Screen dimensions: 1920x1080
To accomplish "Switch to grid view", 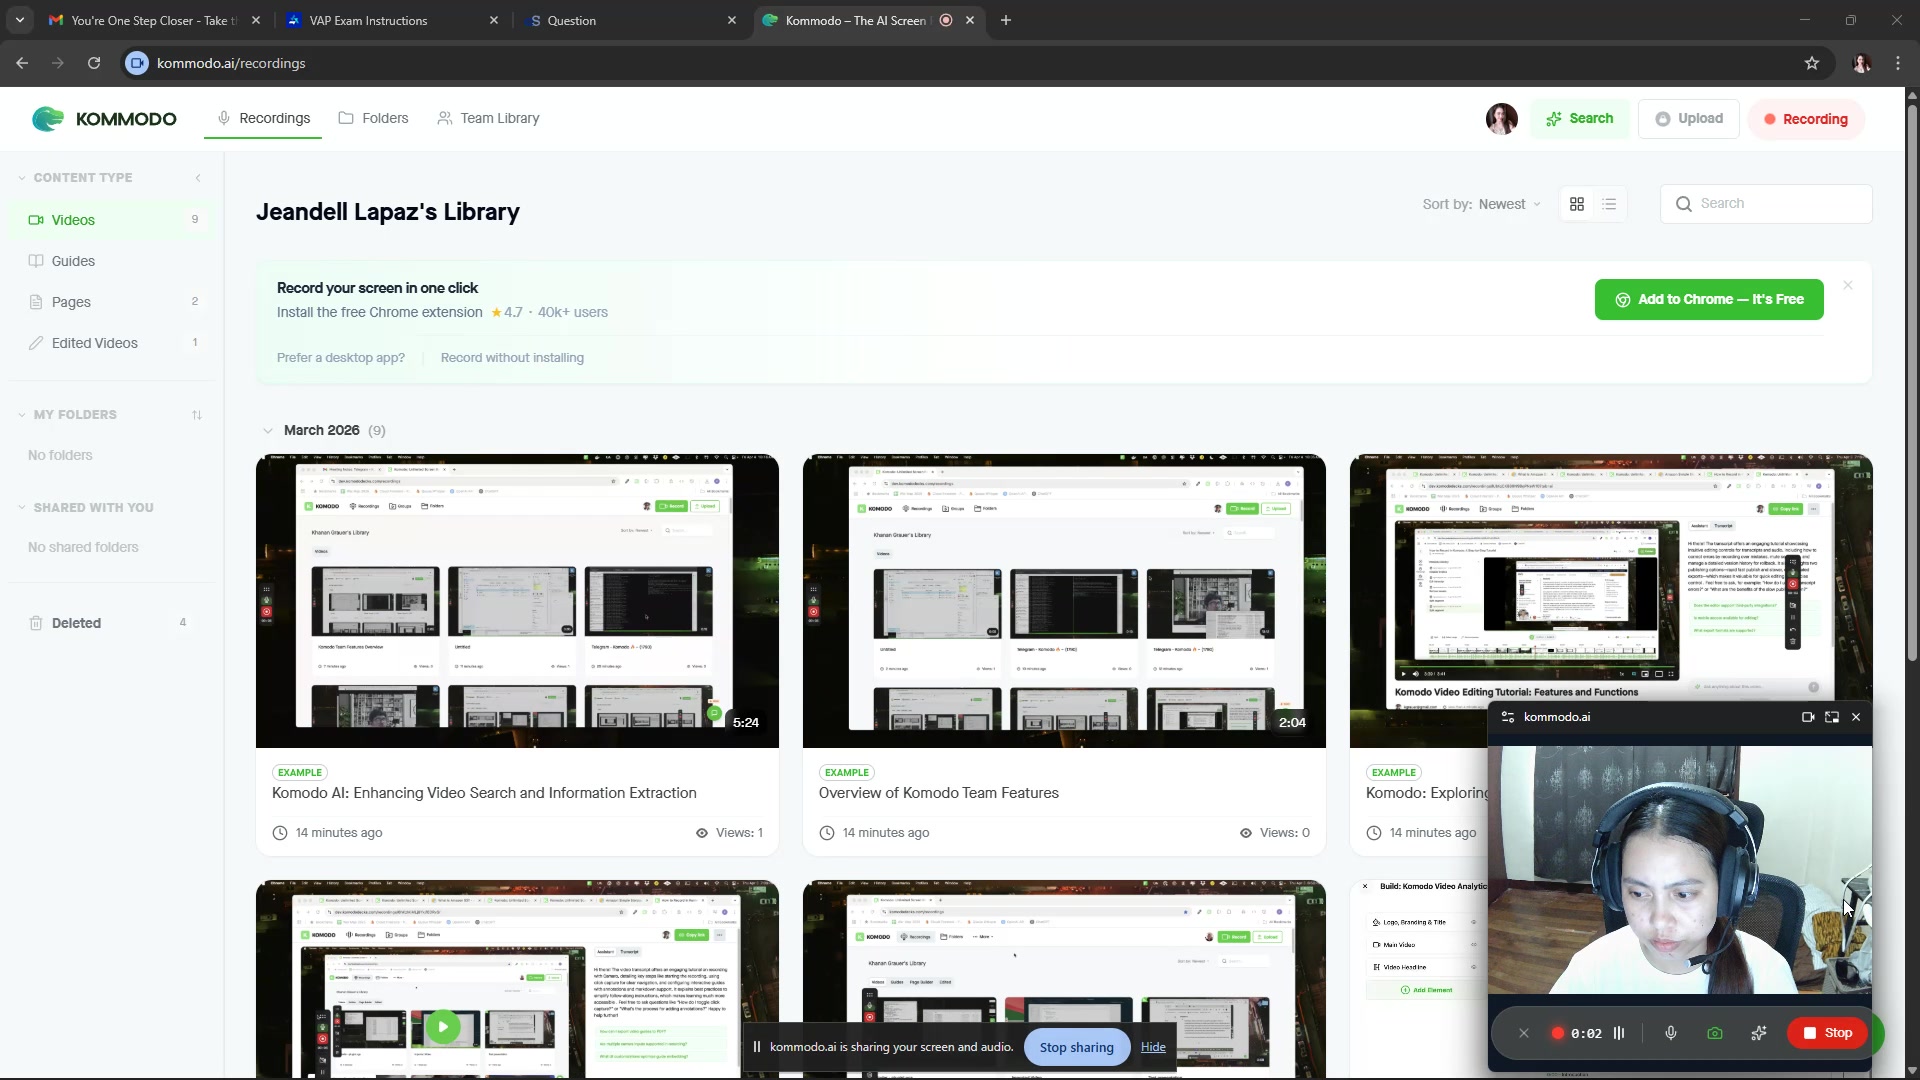I will click(1577, 204).
